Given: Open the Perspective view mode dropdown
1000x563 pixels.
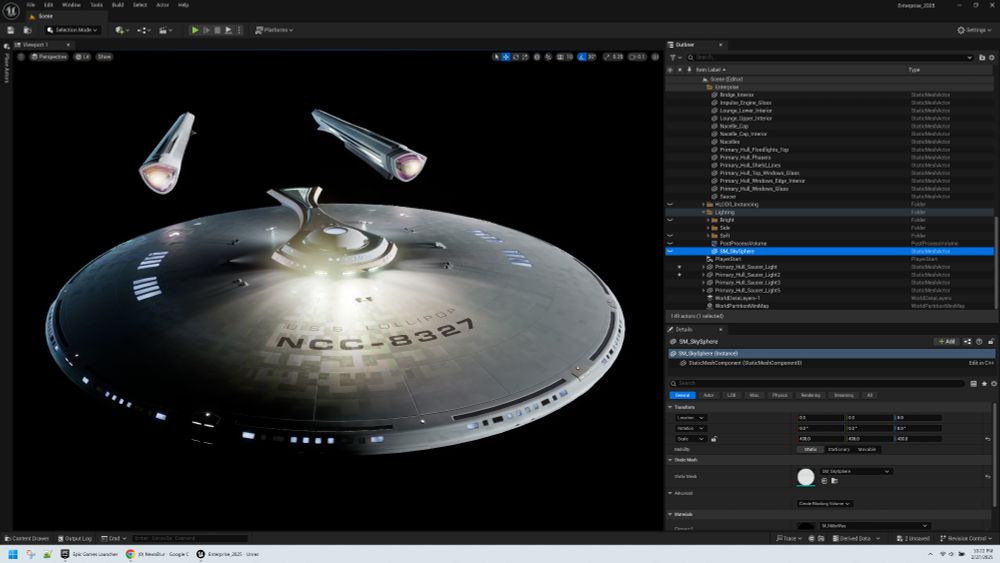Looking at the screenshot, I should [x=49, y=57].
